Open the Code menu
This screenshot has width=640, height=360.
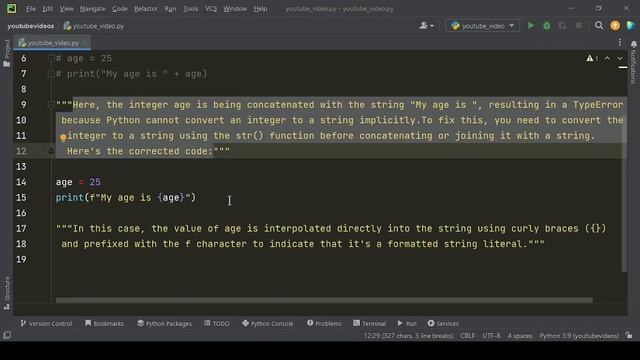120,9
